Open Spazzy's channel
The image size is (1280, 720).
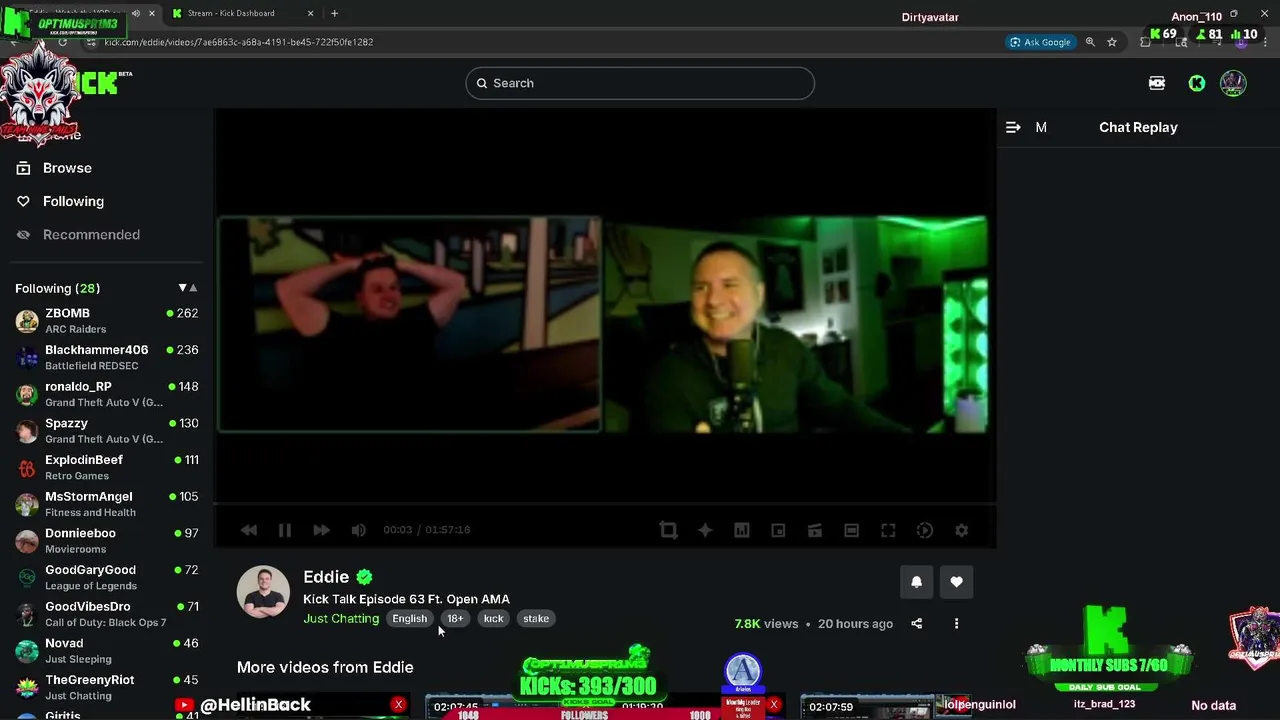coord(106,430)
